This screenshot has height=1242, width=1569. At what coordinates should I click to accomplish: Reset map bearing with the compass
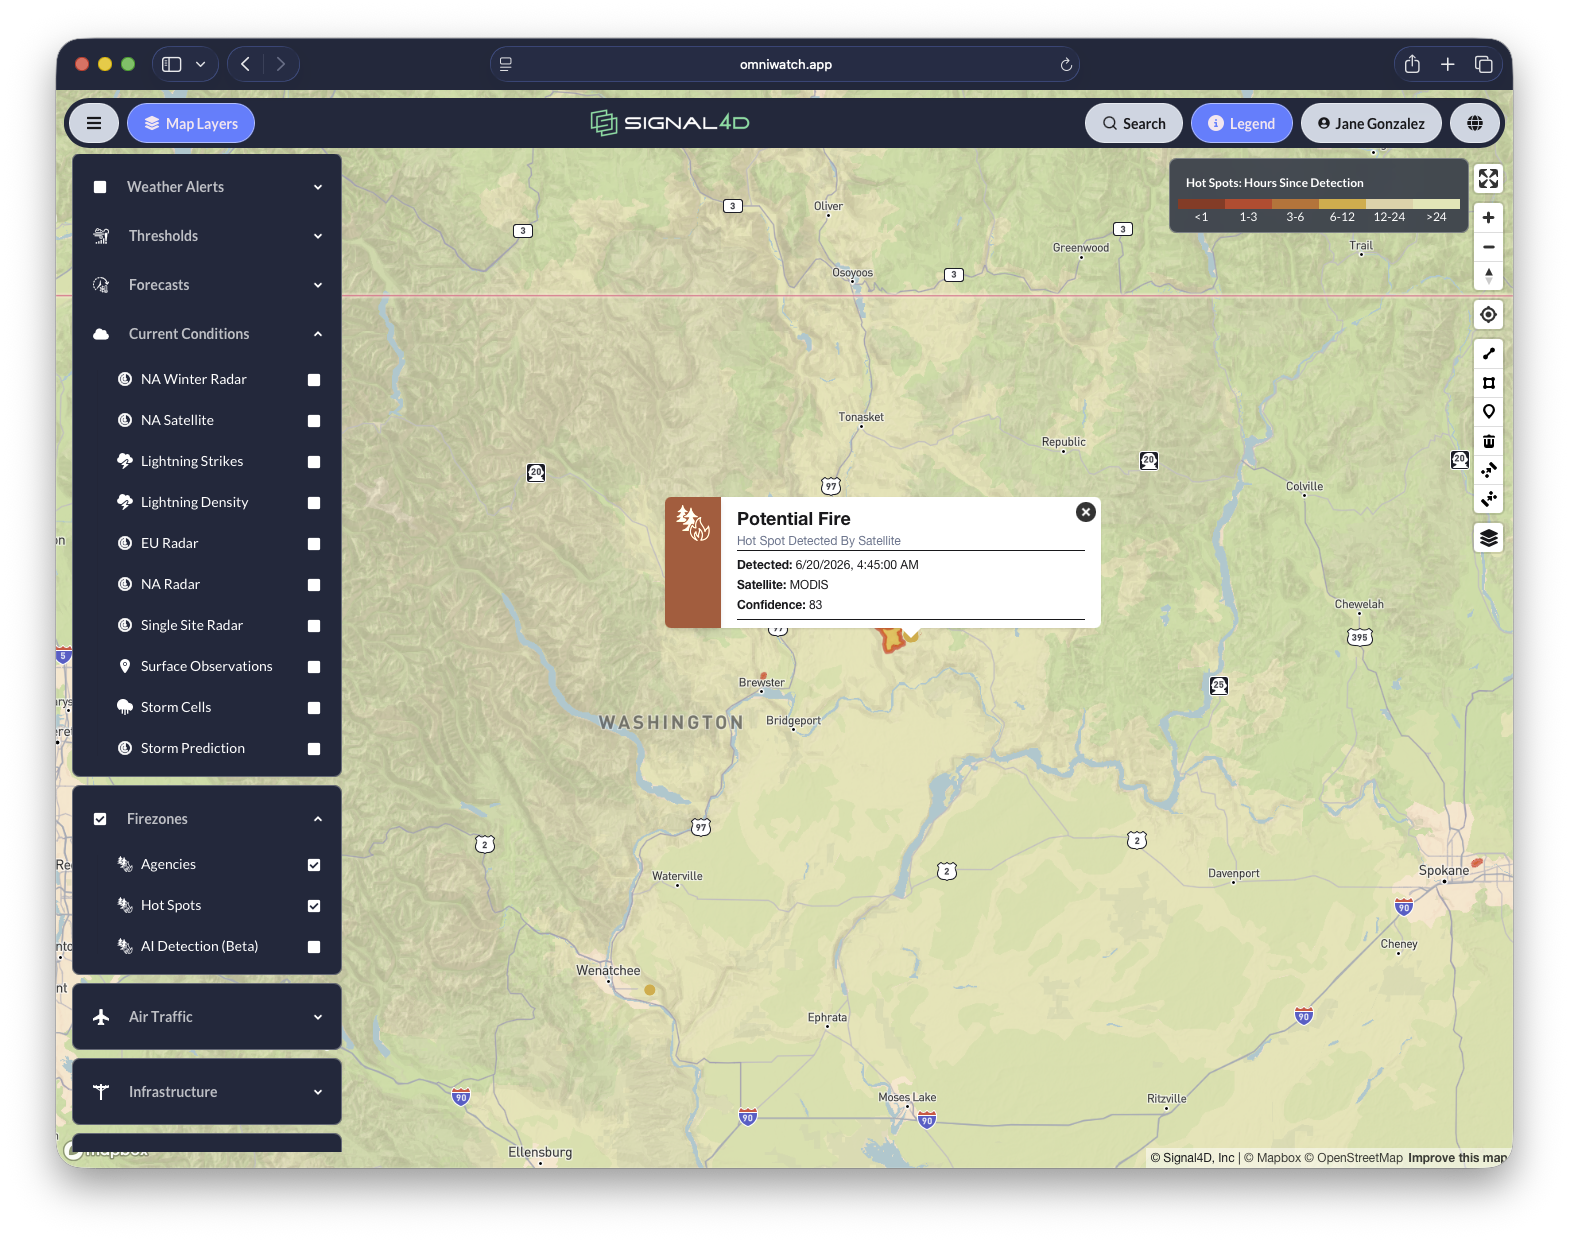click(1489, 276)
